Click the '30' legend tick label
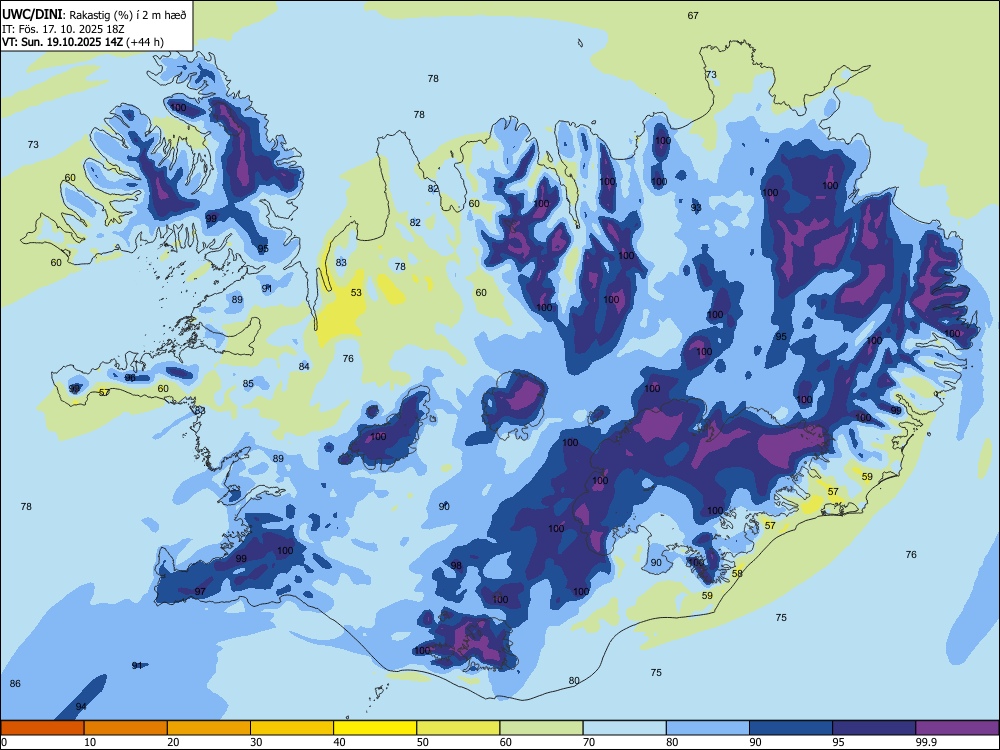Image resolution: width=1000 pixels, height=750 pixels. pos(256,742)
